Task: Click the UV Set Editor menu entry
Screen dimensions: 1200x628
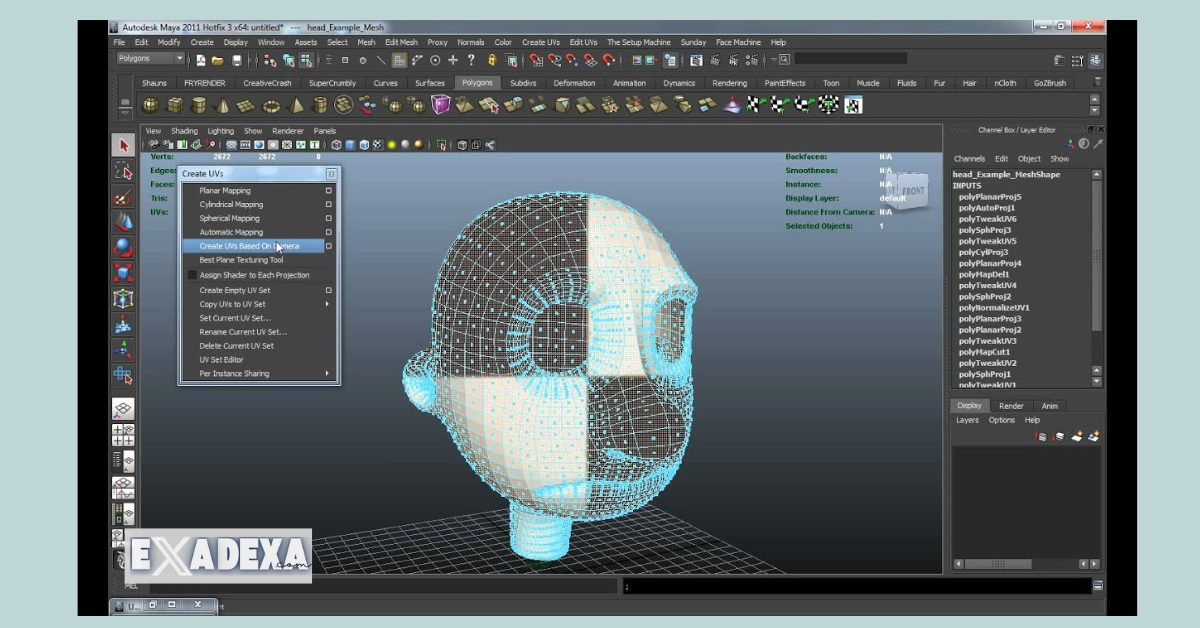Action: coord(220,360)
